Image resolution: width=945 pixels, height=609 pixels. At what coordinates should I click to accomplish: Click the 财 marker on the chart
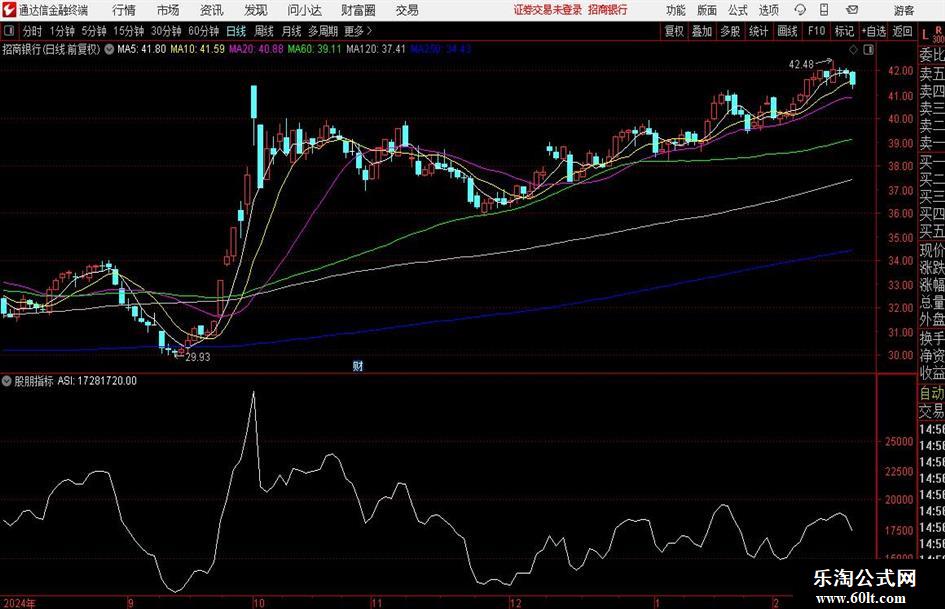358,365
